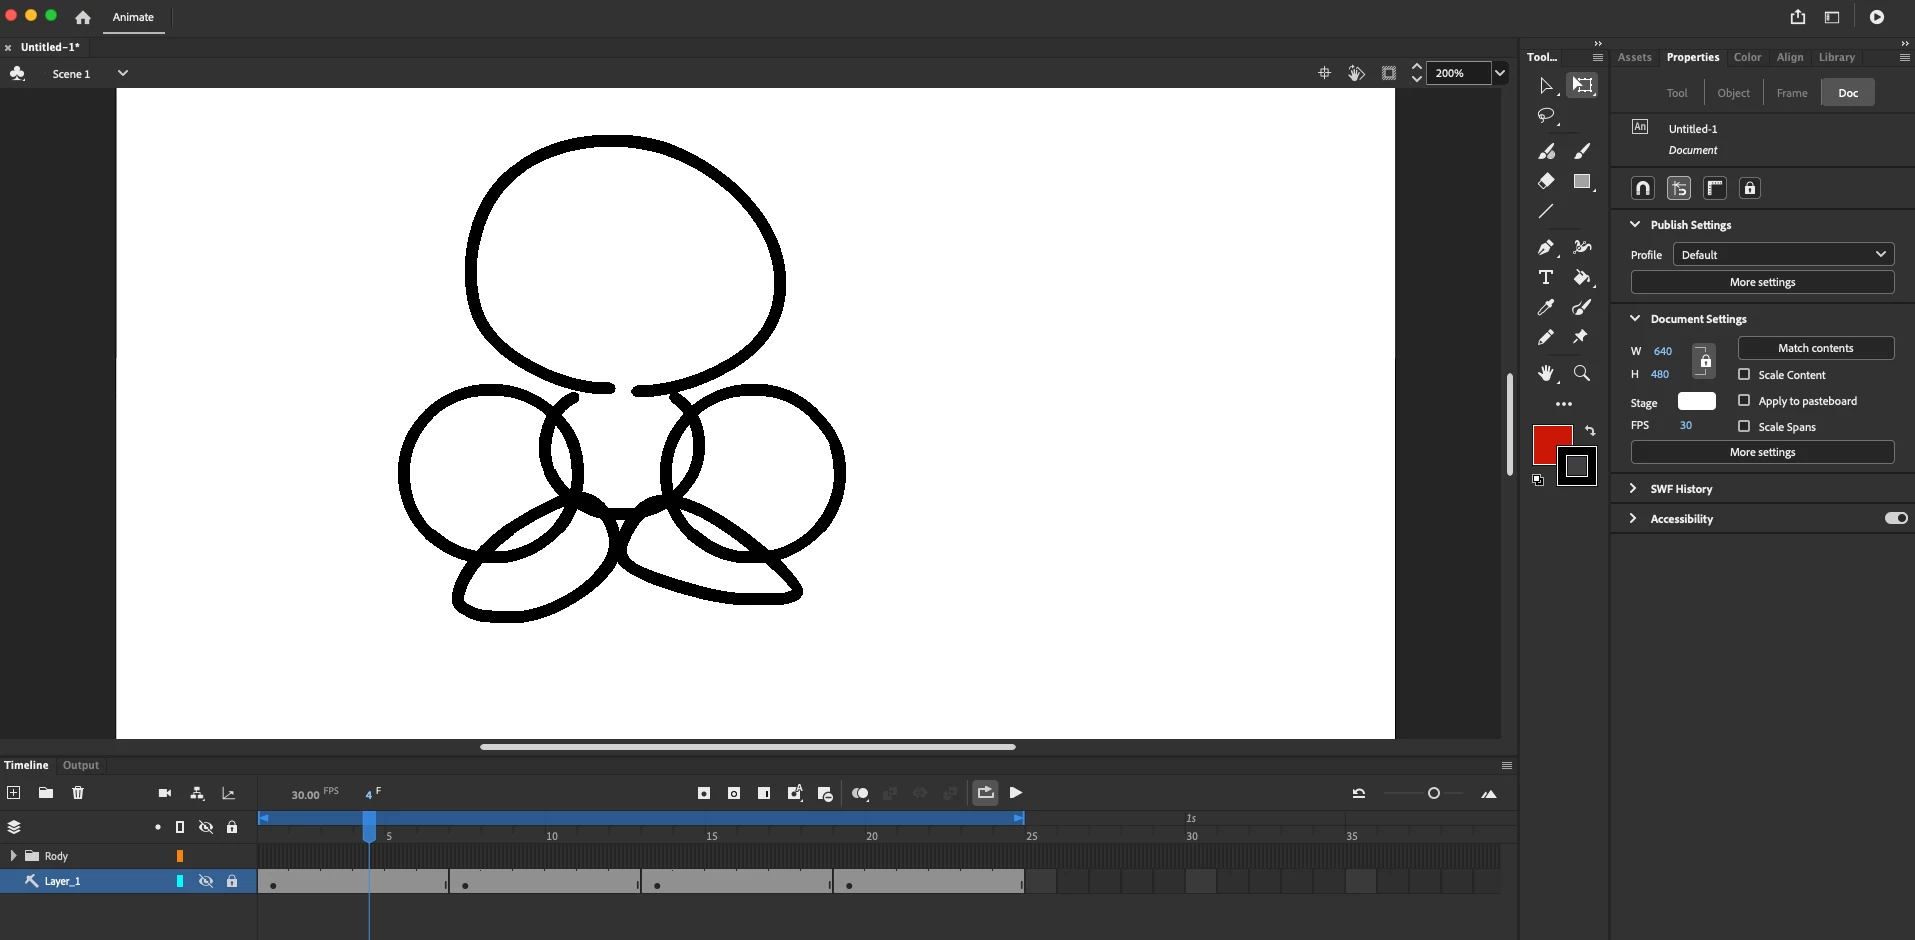1915x940 pixels.
Task: Open the Timeline panel options menu
Action: (x=1507, y=766)
